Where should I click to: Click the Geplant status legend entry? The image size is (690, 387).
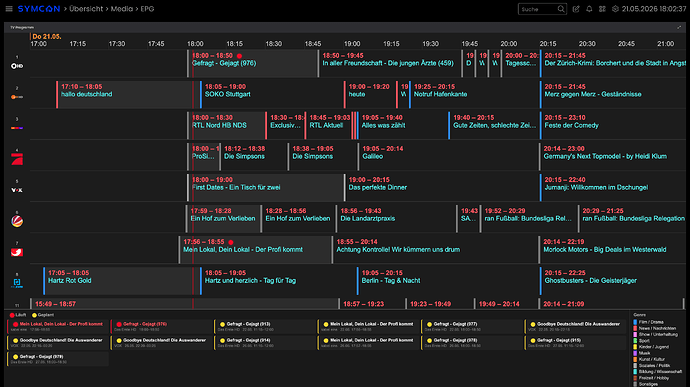pos(43,315)
